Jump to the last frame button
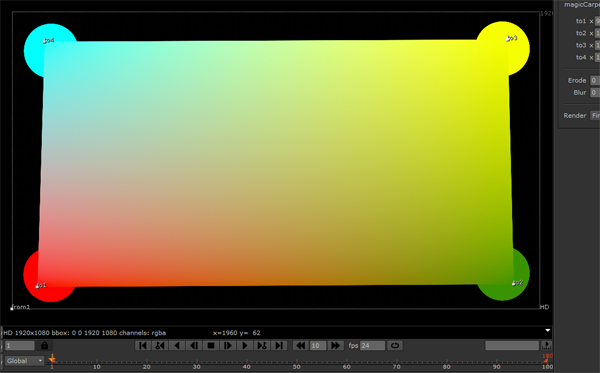600x373 pixels. 279,345
